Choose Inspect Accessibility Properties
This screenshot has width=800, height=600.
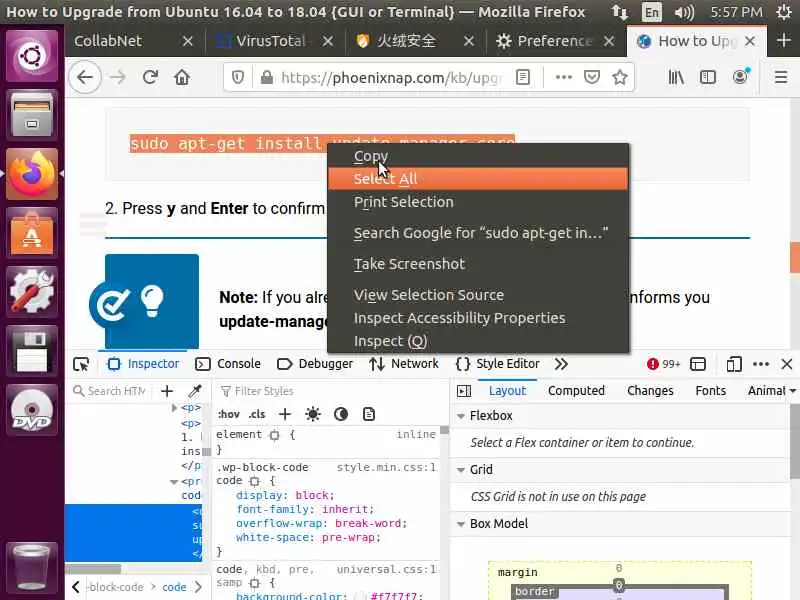point(478,318)
